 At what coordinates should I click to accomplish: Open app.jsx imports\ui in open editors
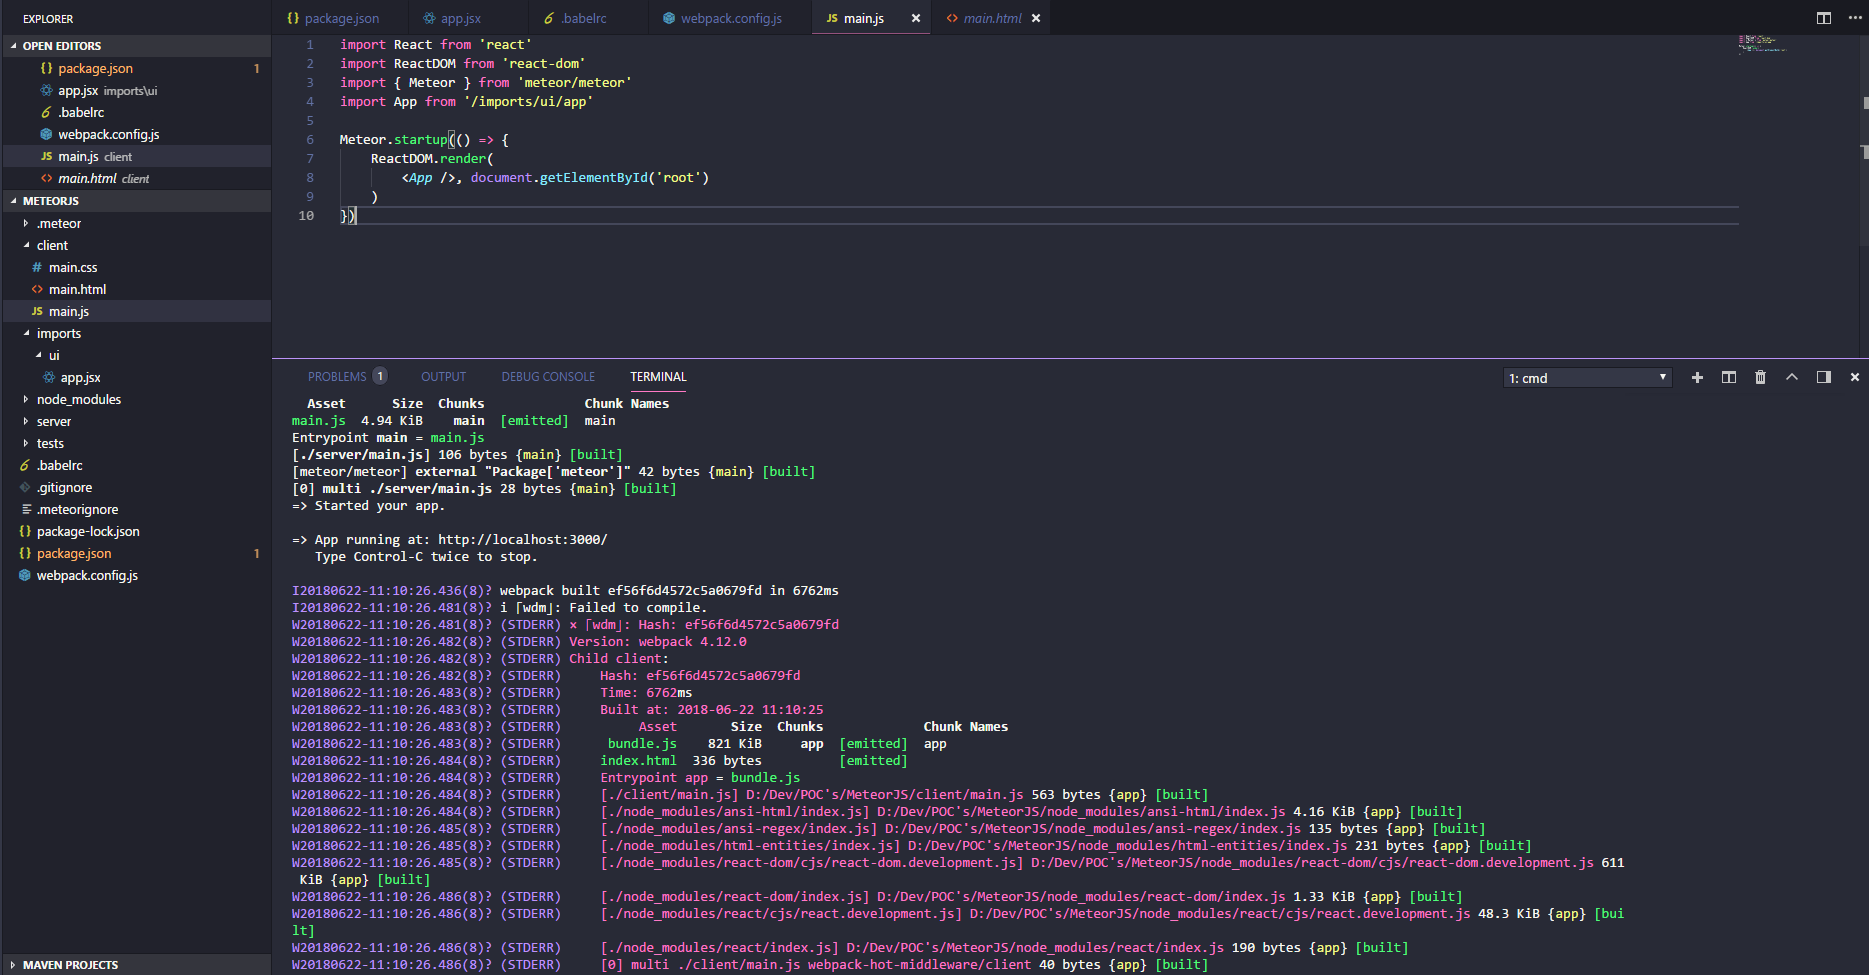(136, 90)
